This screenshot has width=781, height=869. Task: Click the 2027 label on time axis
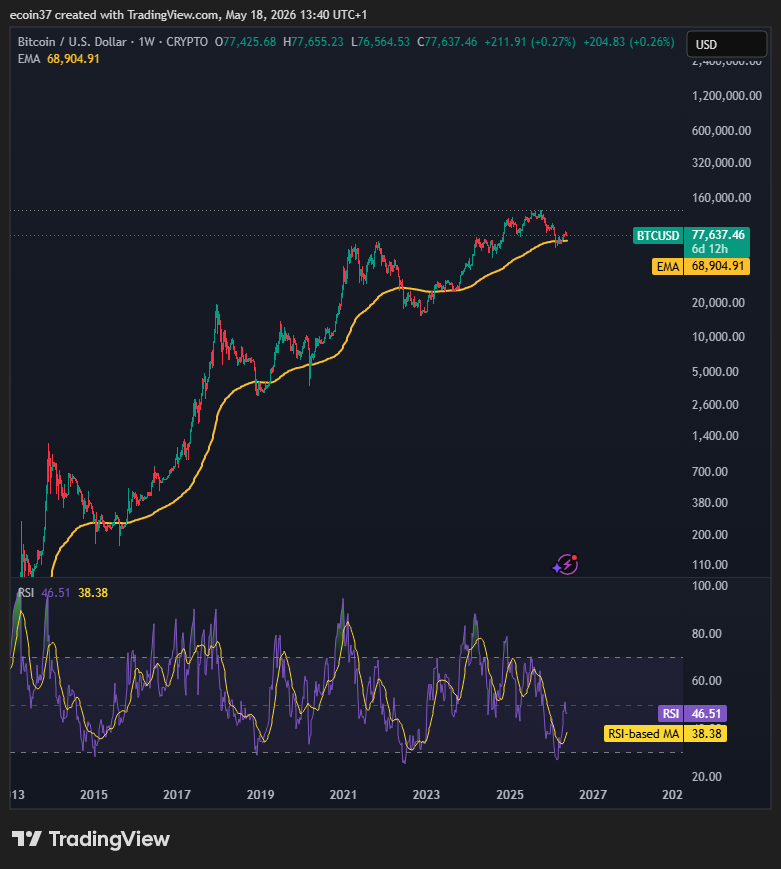tap(593, 794)
